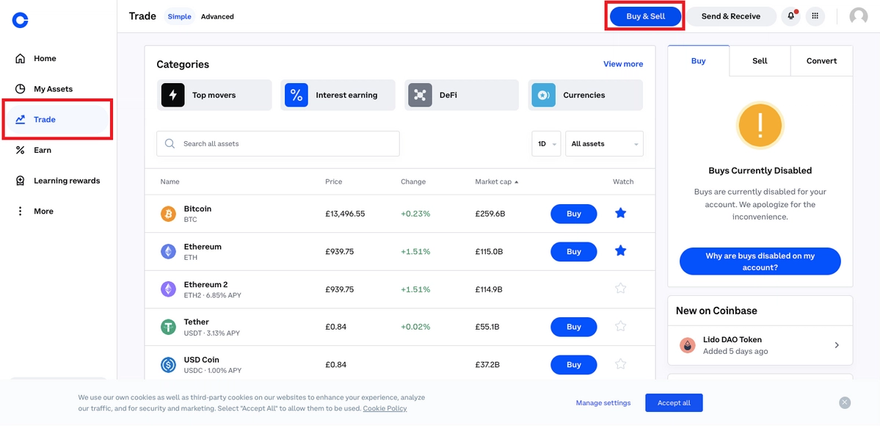Click the Send & Receive button
The height and width of the screenshot is (426, 880).
coord(731,16)
